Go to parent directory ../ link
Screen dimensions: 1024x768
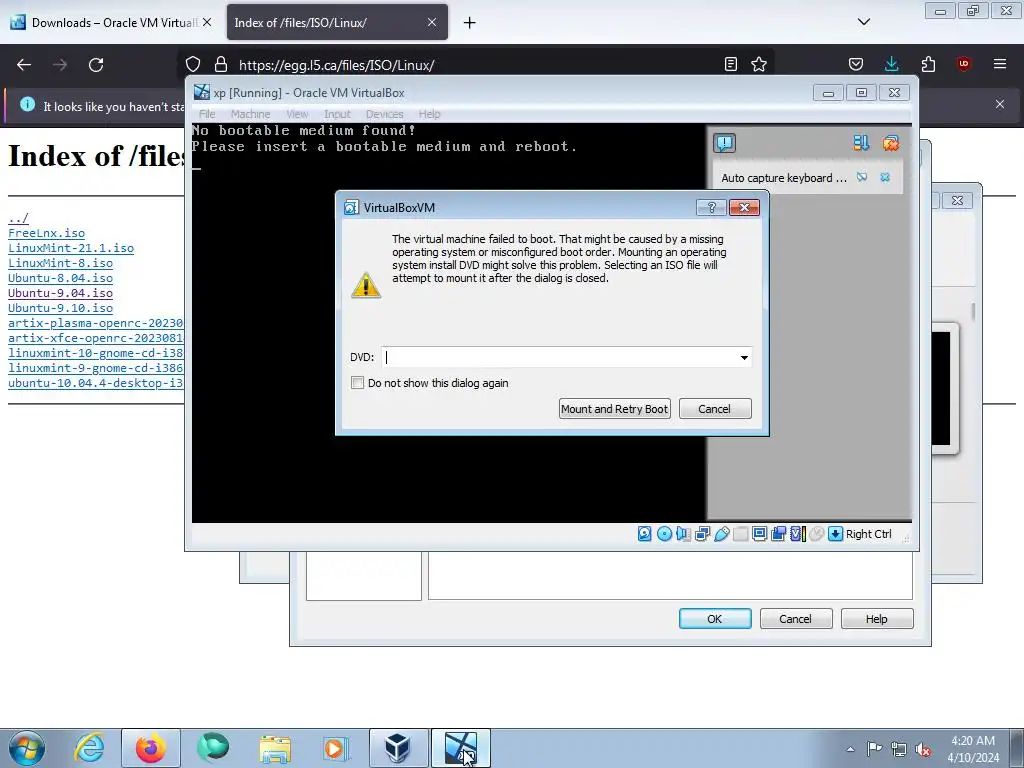18,218
